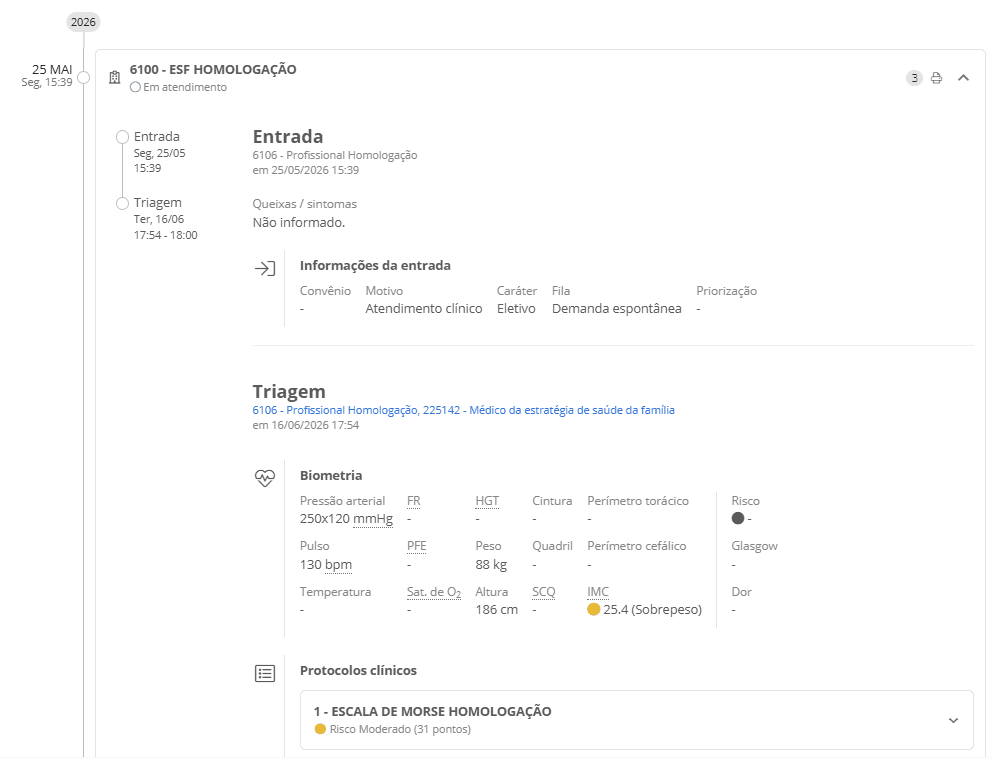Click the FR abbreviation label
The height and width of the screenshot is (763, 994).
click(x=414, y=501)
